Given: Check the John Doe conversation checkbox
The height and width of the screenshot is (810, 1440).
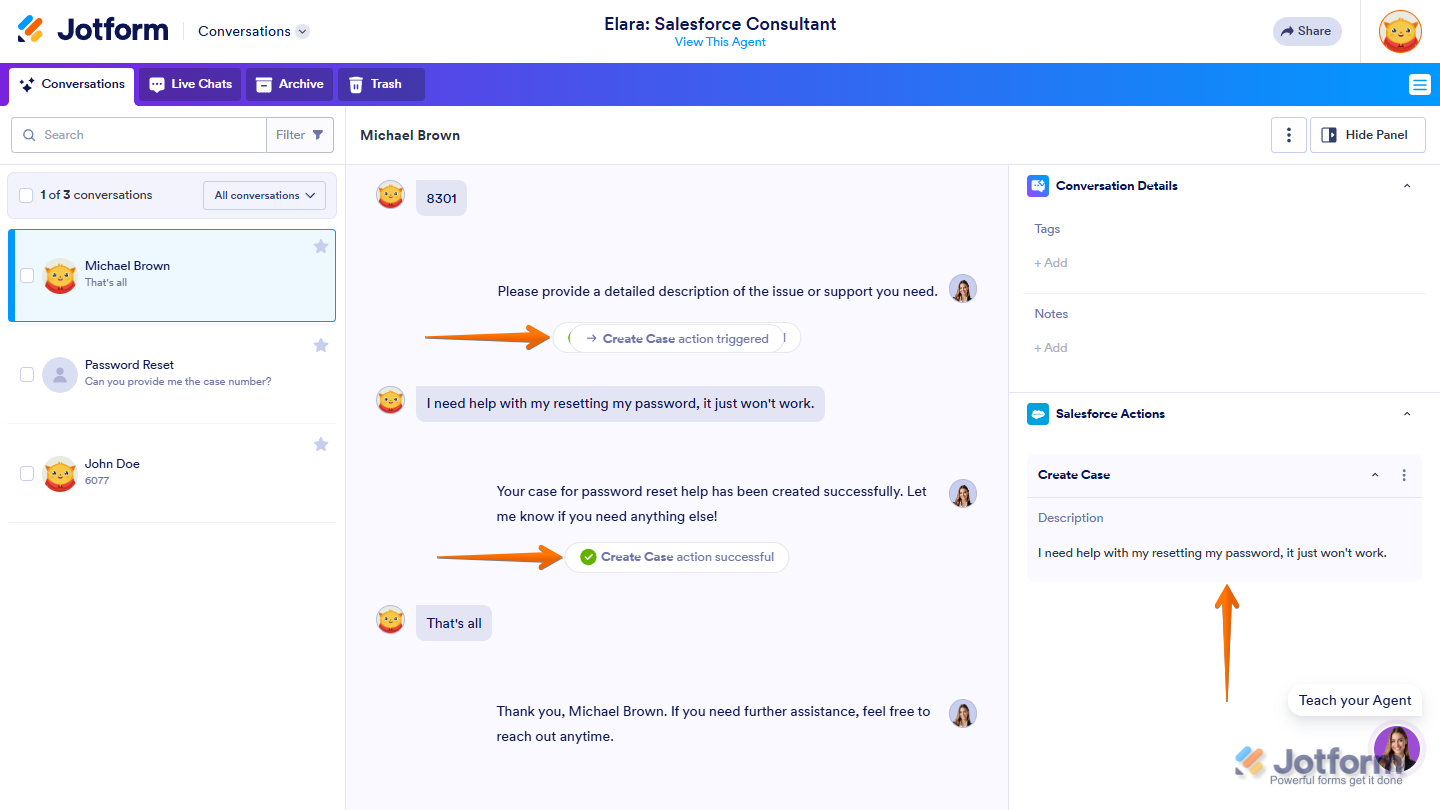Looking at the screenshot, I should click(x=27, y=473).
